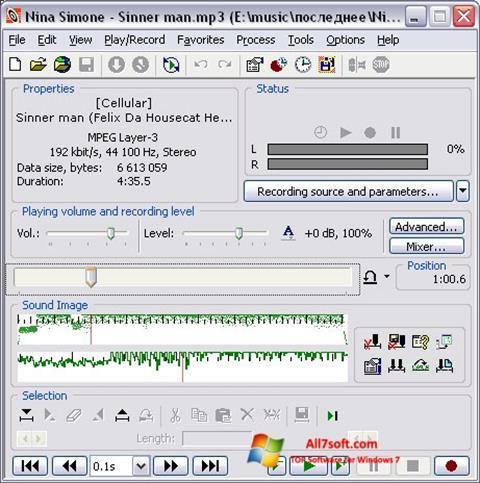Click the globe folder open-from-Internet icon
The height and width of the screenshot is (483, 480).
pyautogui.click(x=62, y=64)
